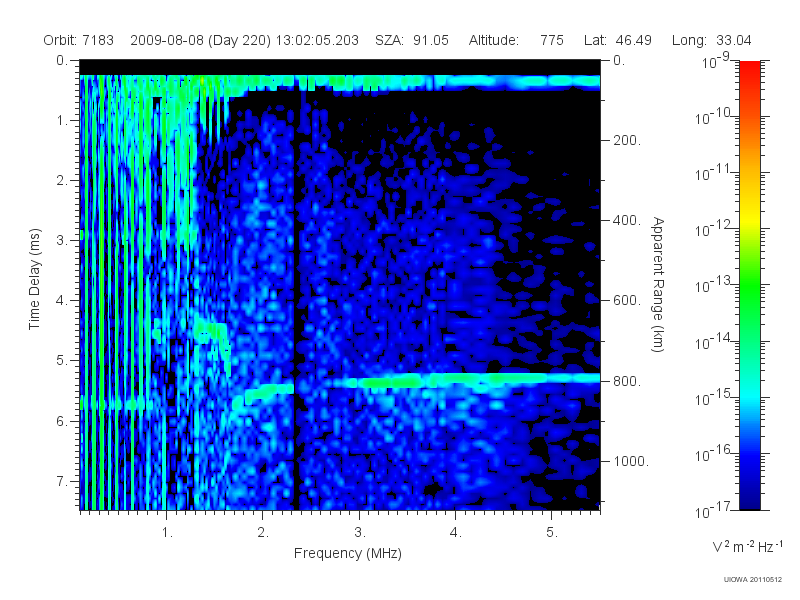800x600 pixels.
Task: Click the 3. tick on the frequency axis
Action: 360,533
